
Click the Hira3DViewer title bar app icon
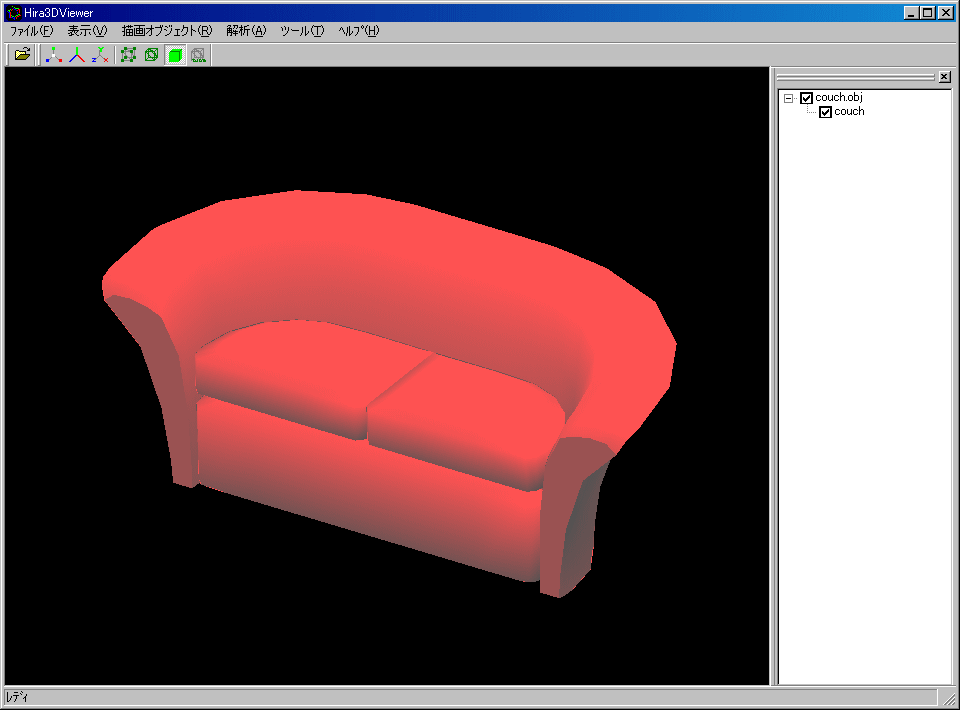pos(13,13)
